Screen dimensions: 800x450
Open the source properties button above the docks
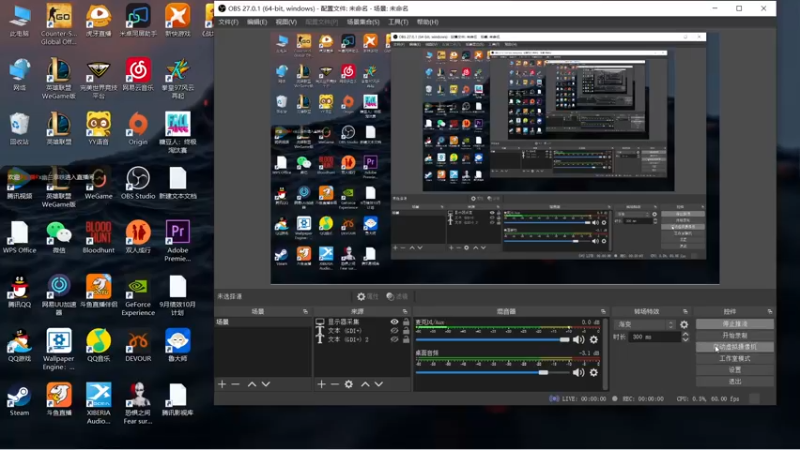tap(367, 296)
